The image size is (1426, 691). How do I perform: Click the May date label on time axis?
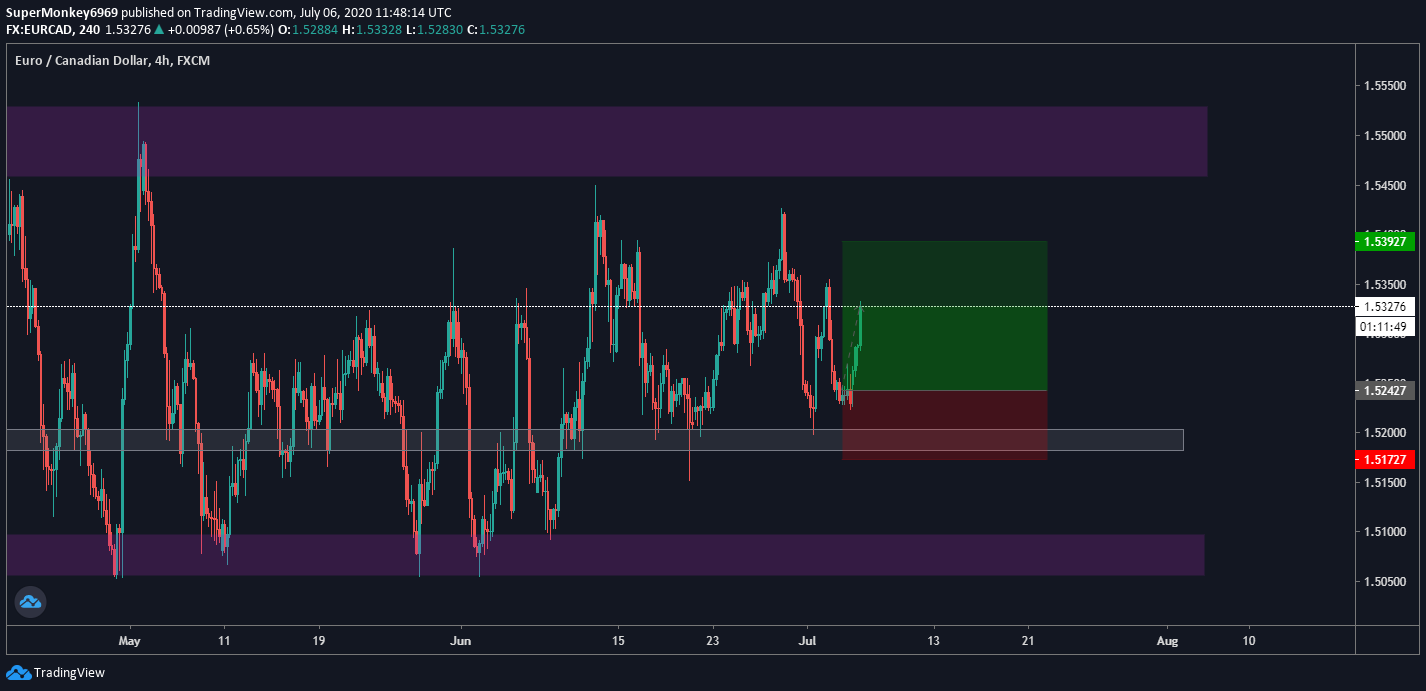coord(129,640)
